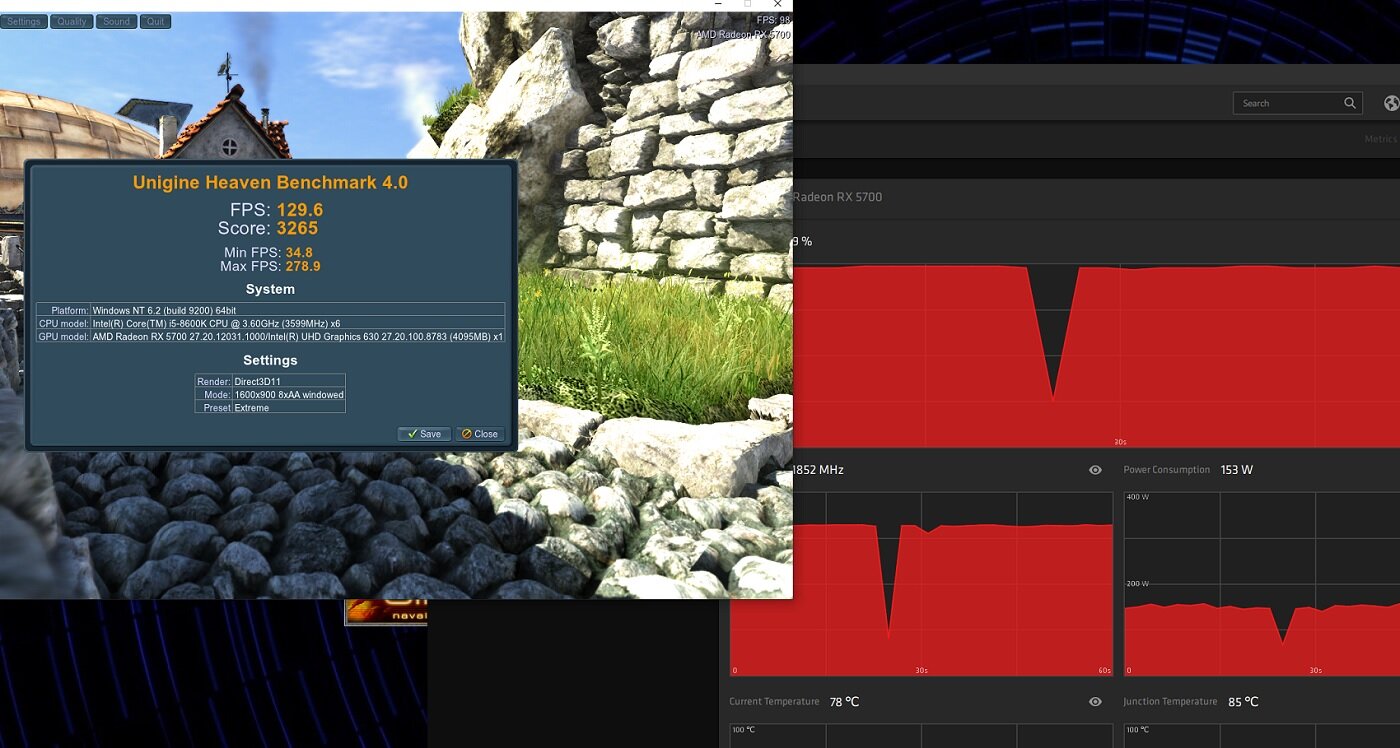Open the globe web icon in Radeon Software
Image resolution: width=1400 pixels, height=748 pixels.
pyautogui.click(x=1392, y=103)
